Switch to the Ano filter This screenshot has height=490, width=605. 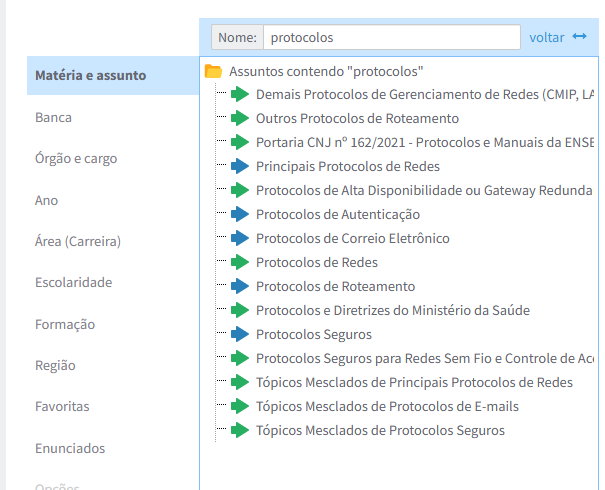(46, 200)
